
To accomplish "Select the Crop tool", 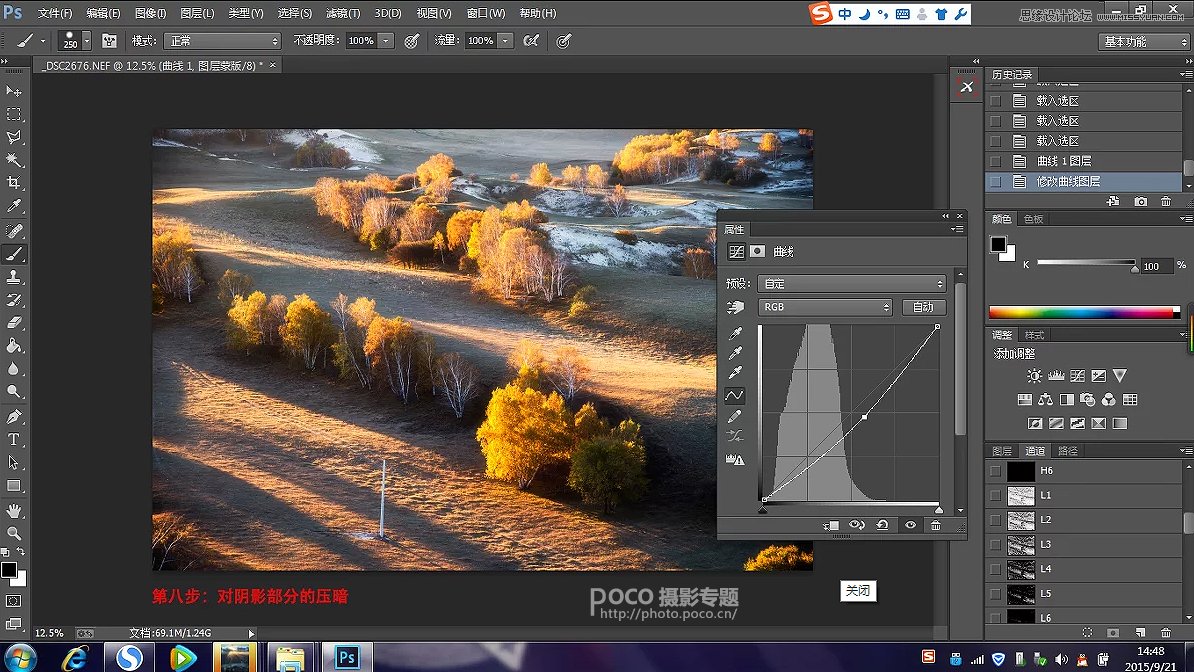I will 14,183.
